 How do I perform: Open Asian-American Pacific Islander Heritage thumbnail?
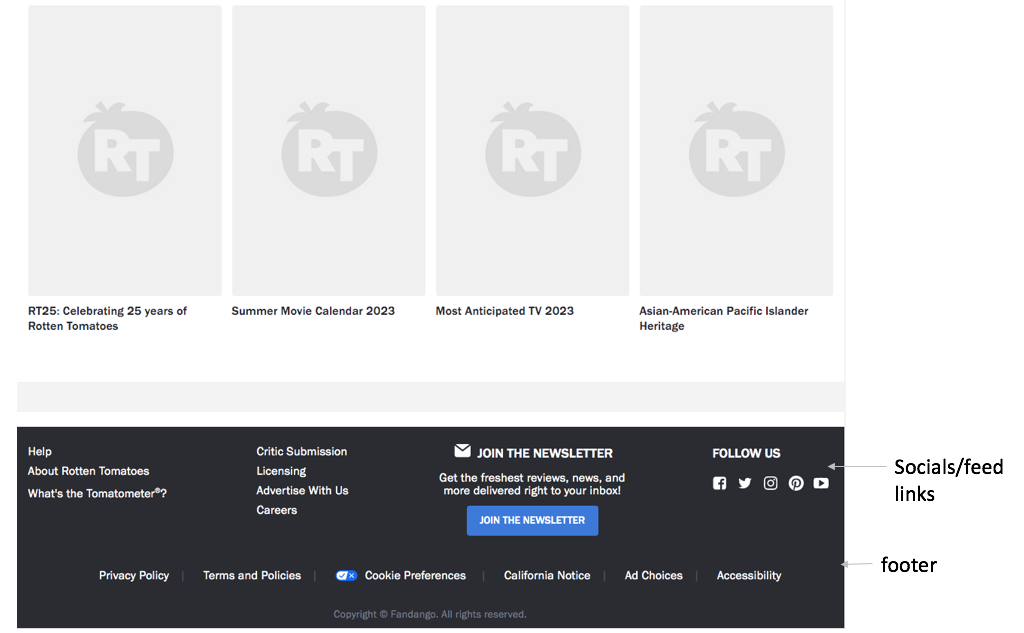coord(736,151)
